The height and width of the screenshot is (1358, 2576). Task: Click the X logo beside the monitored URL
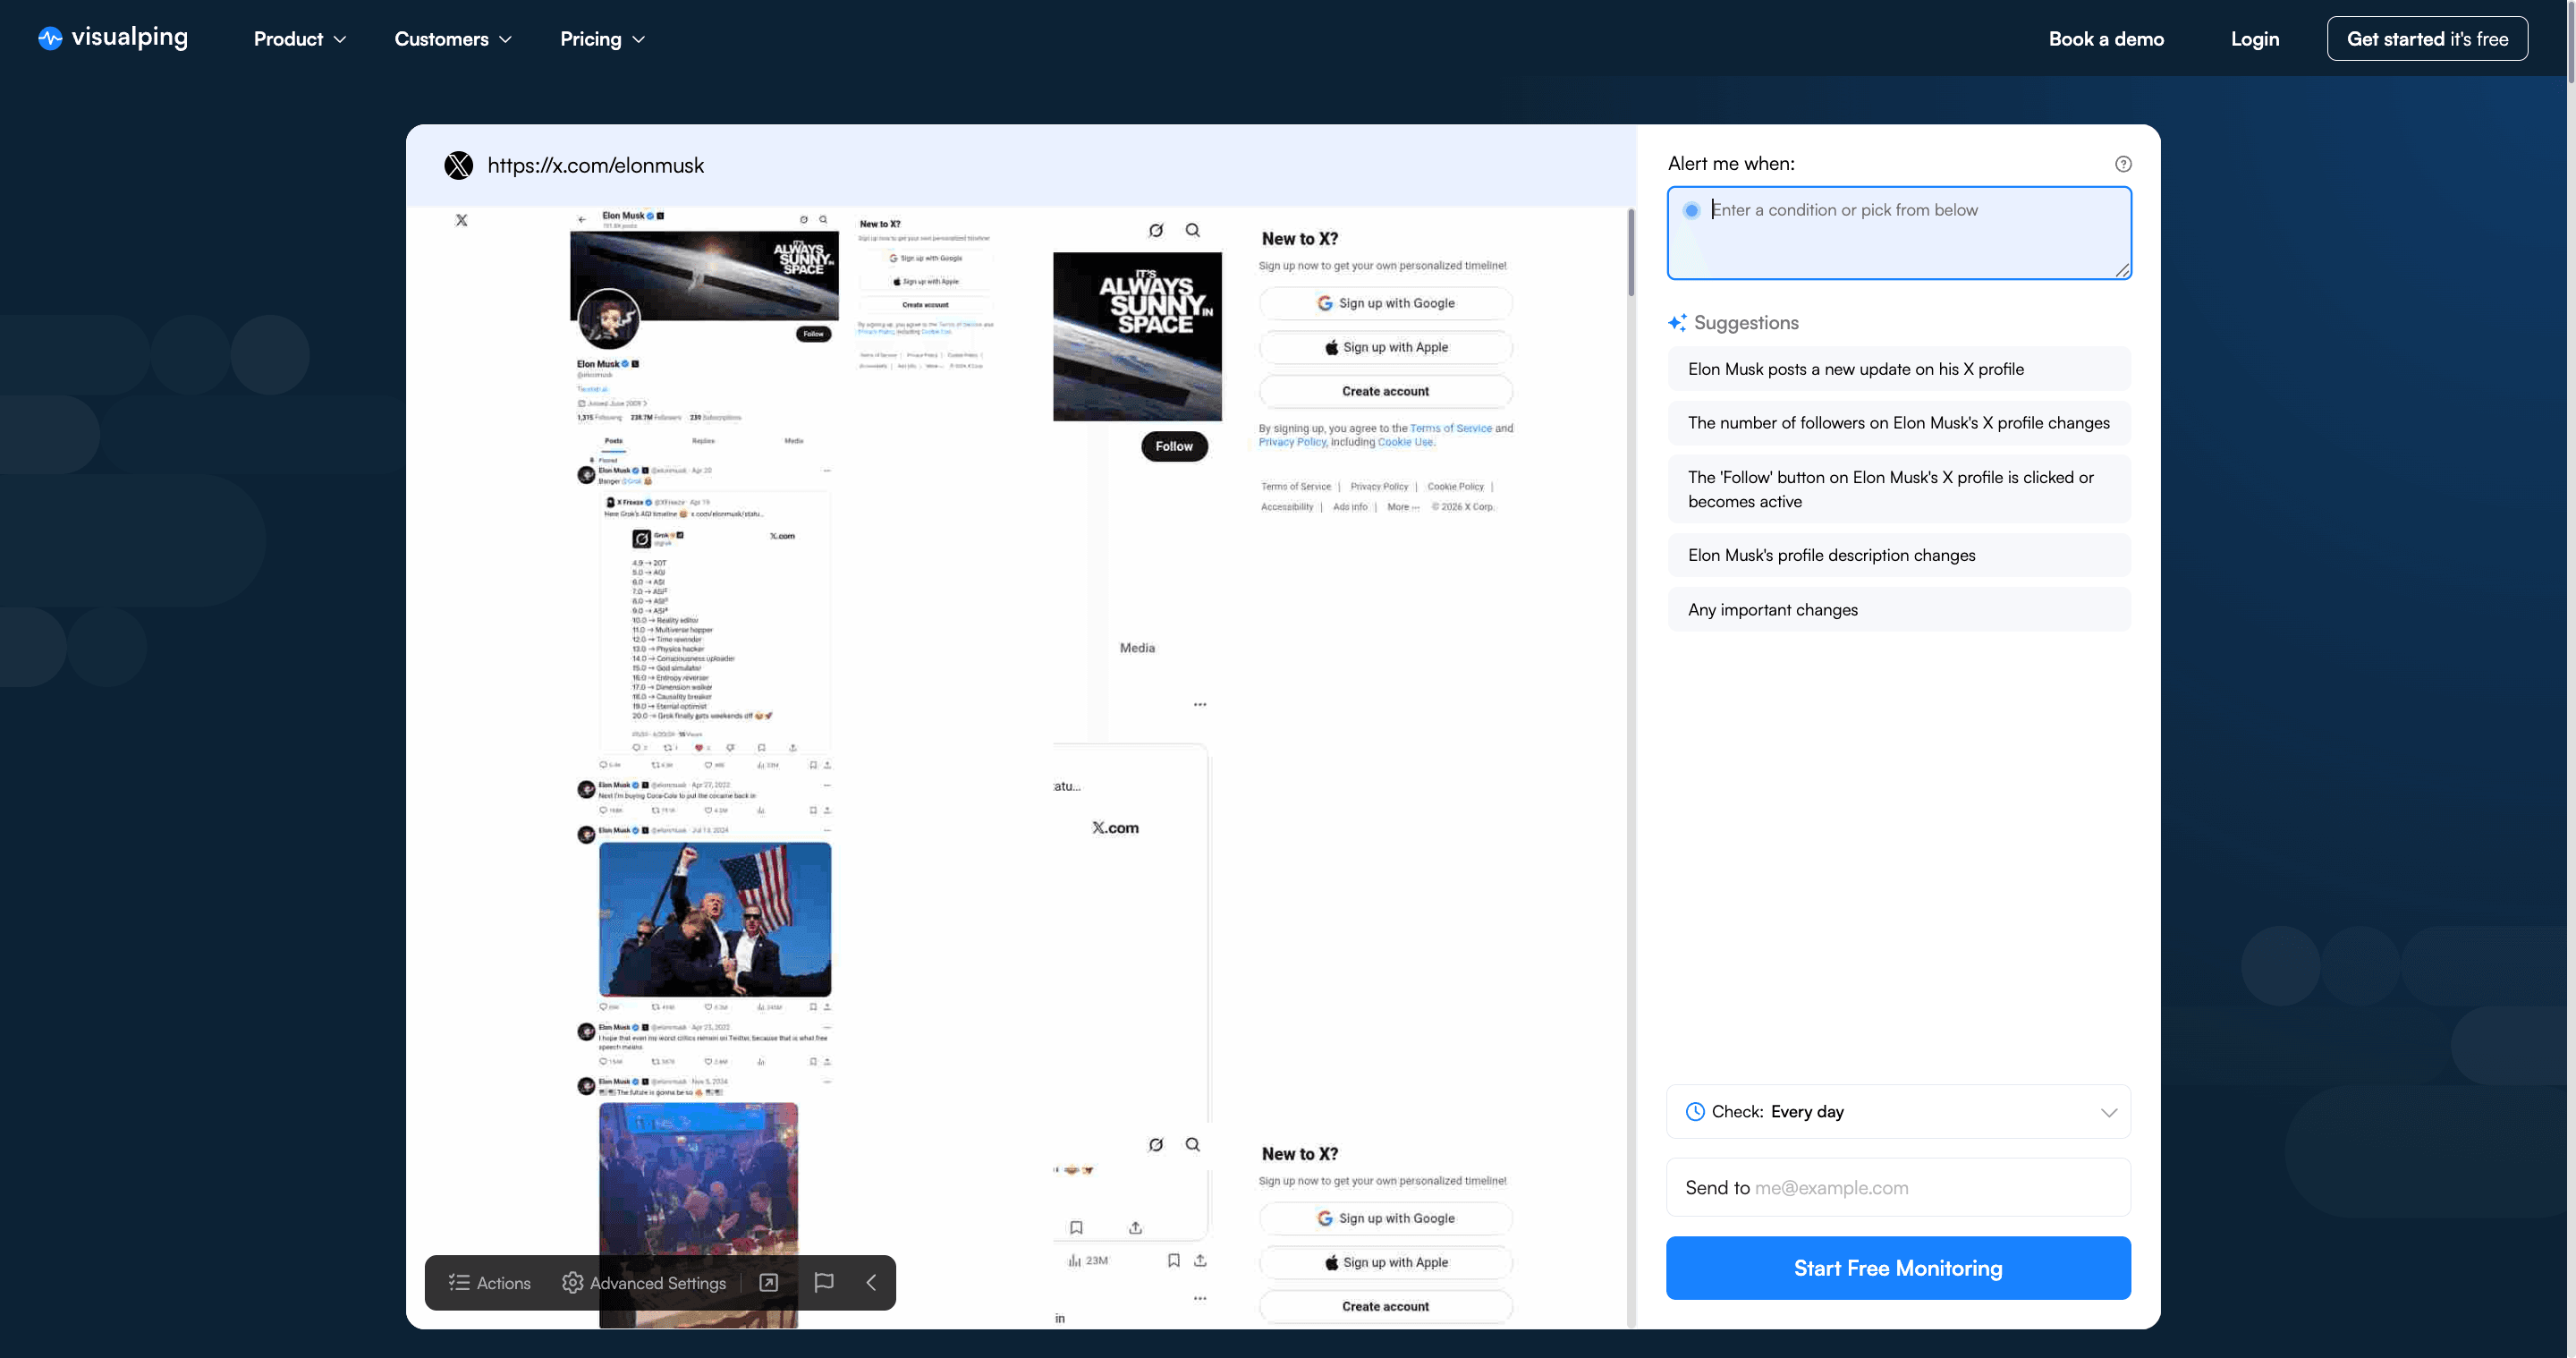tap(458, 165)
